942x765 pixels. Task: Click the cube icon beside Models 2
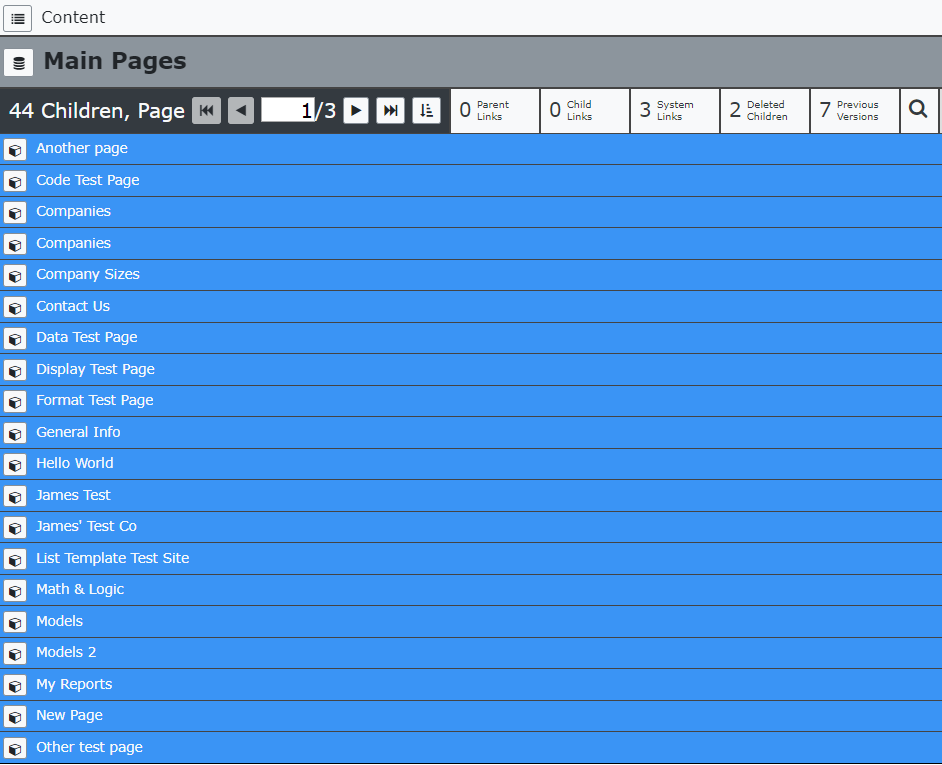[15, 654]
